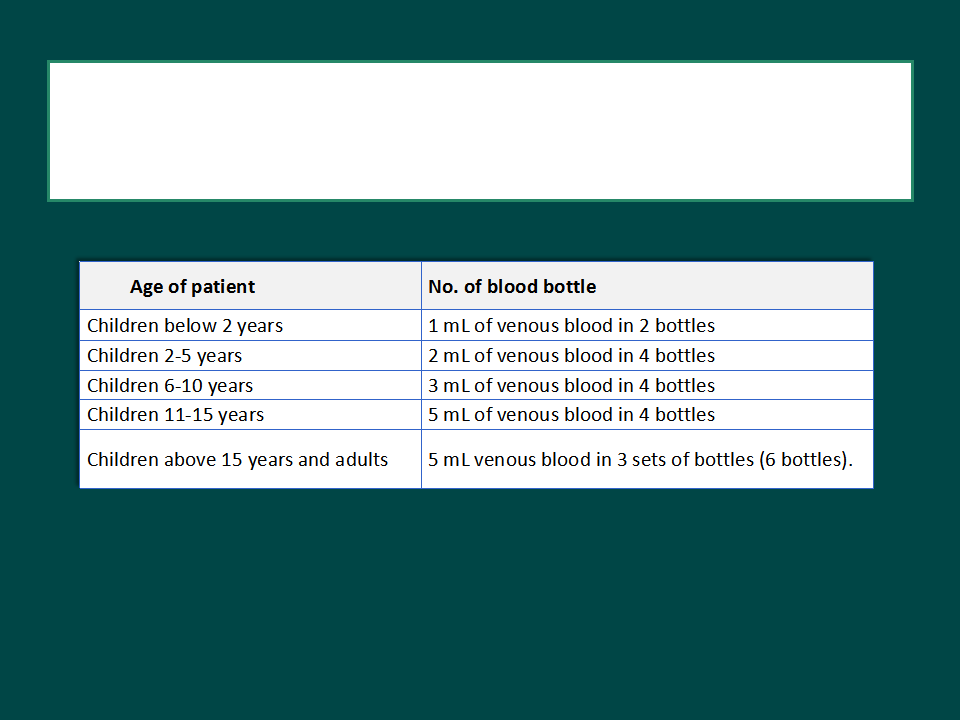Select '5 mL venous blood in 3 sets' cell
Screen dimensions: 960x720
647,459
